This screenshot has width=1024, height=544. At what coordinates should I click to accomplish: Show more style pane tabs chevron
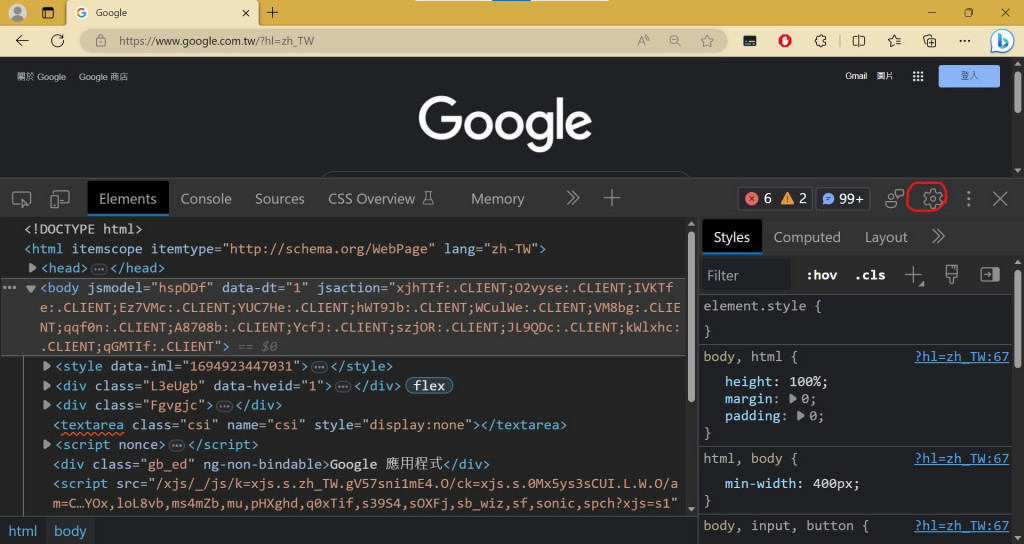938,236
